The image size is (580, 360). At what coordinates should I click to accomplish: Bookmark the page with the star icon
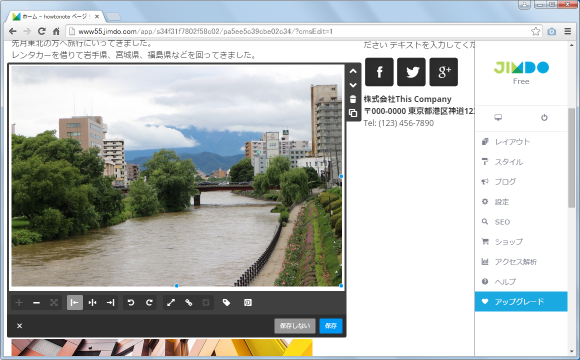click(535, 31)
